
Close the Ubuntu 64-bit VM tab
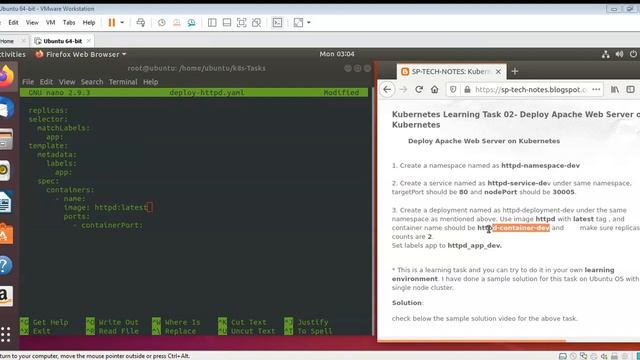pos(89,41)
